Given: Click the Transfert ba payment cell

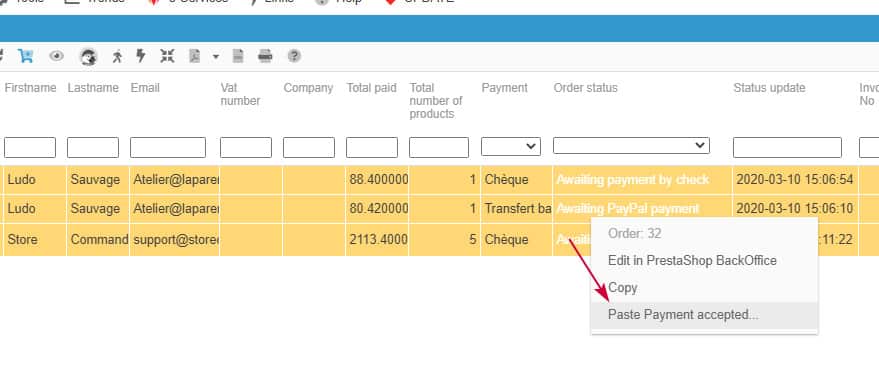Looking at the screenshot, I should [x=516, y=209].
